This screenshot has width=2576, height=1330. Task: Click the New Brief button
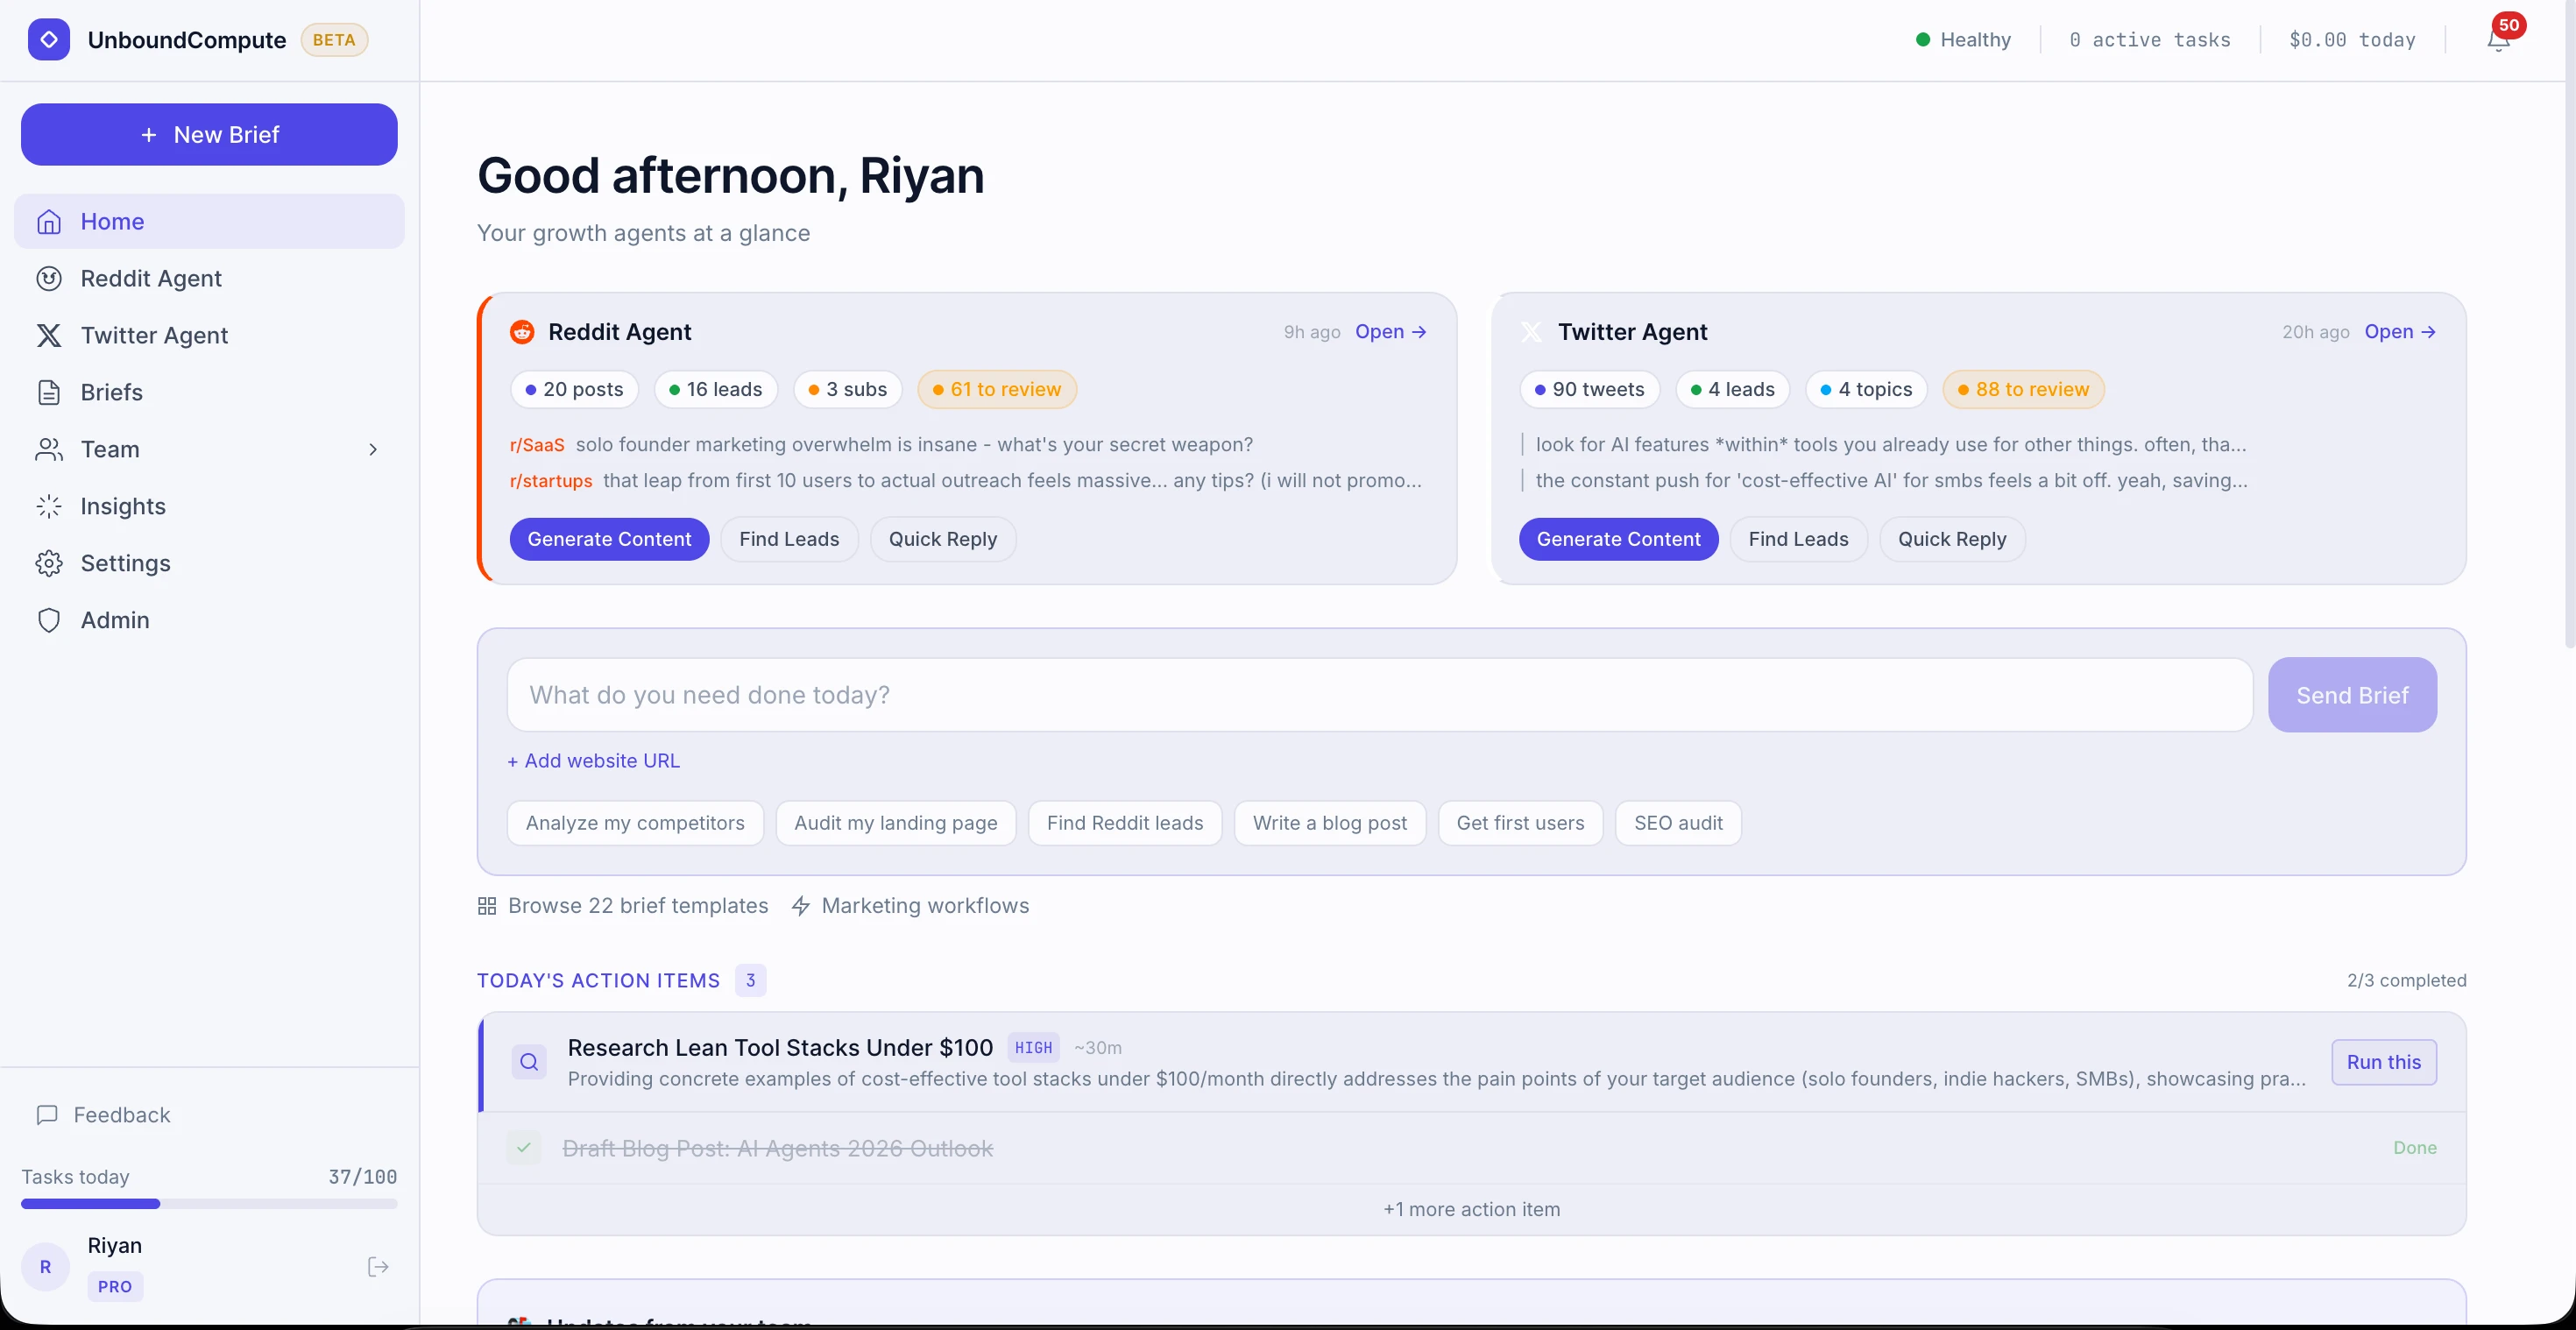pyautogui.click(x=209, y=134)
